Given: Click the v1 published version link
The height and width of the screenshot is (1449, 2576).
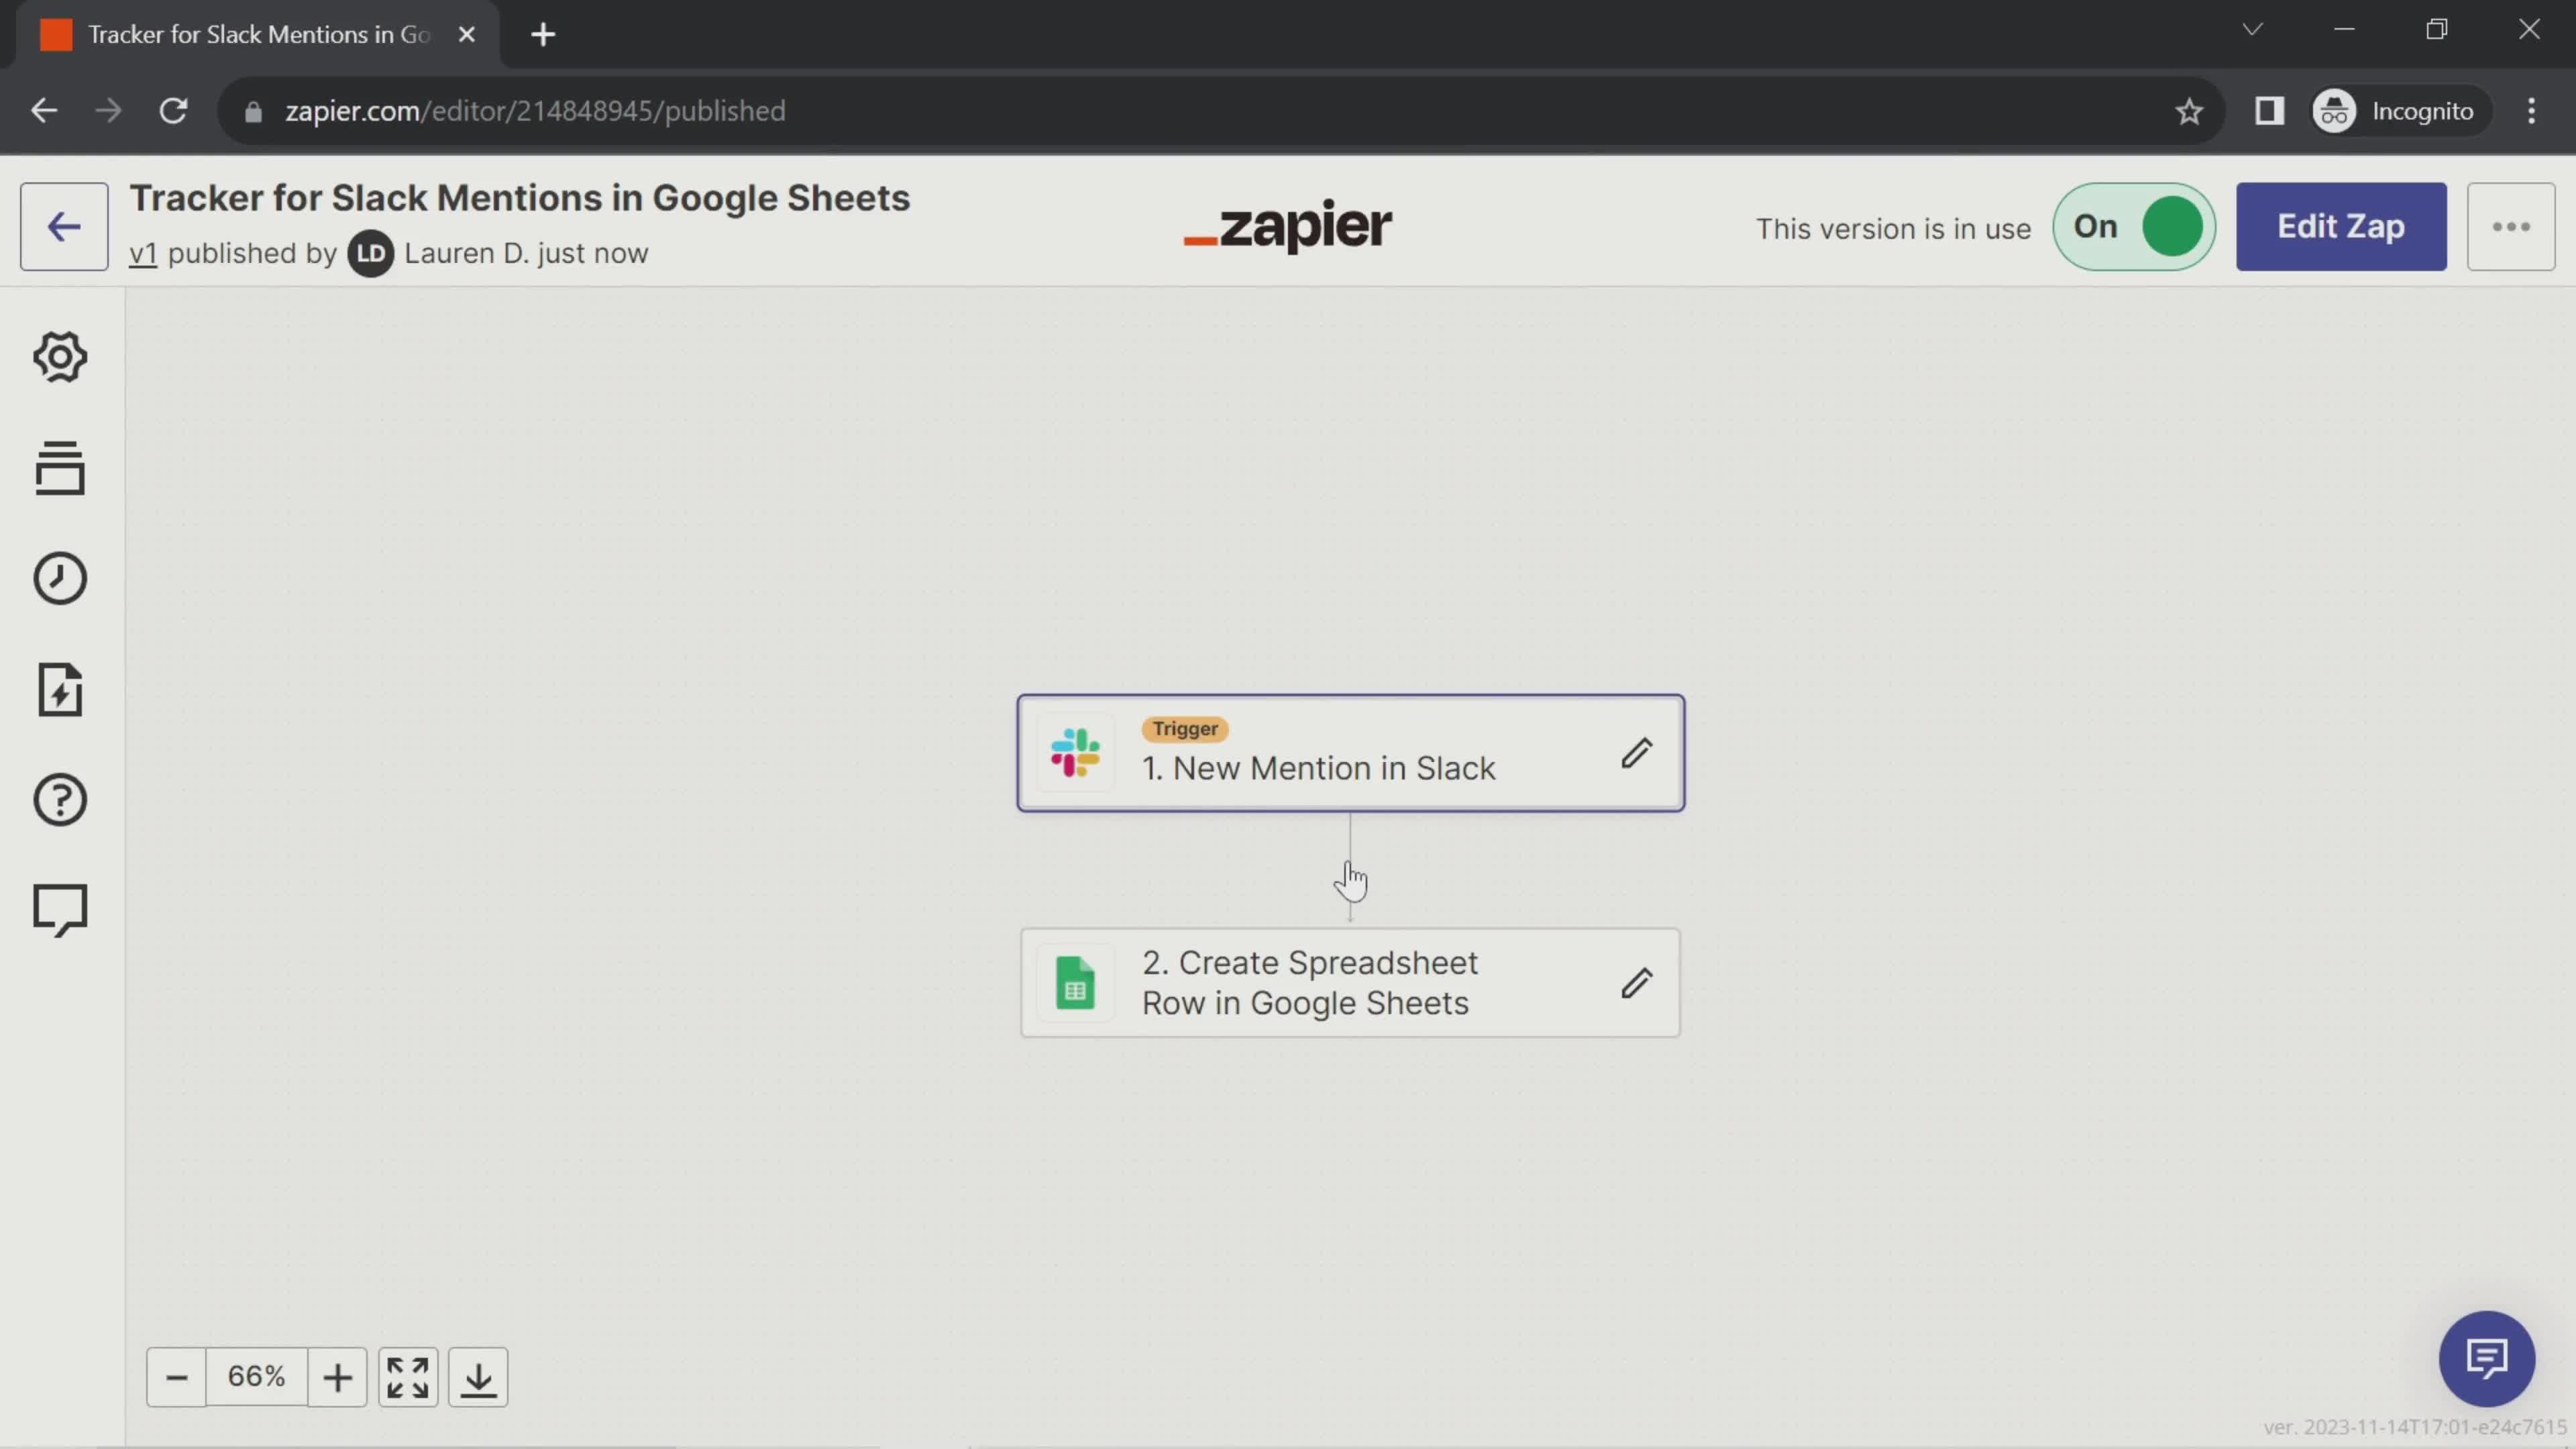Looking at the screenshot, I should 145,253.
